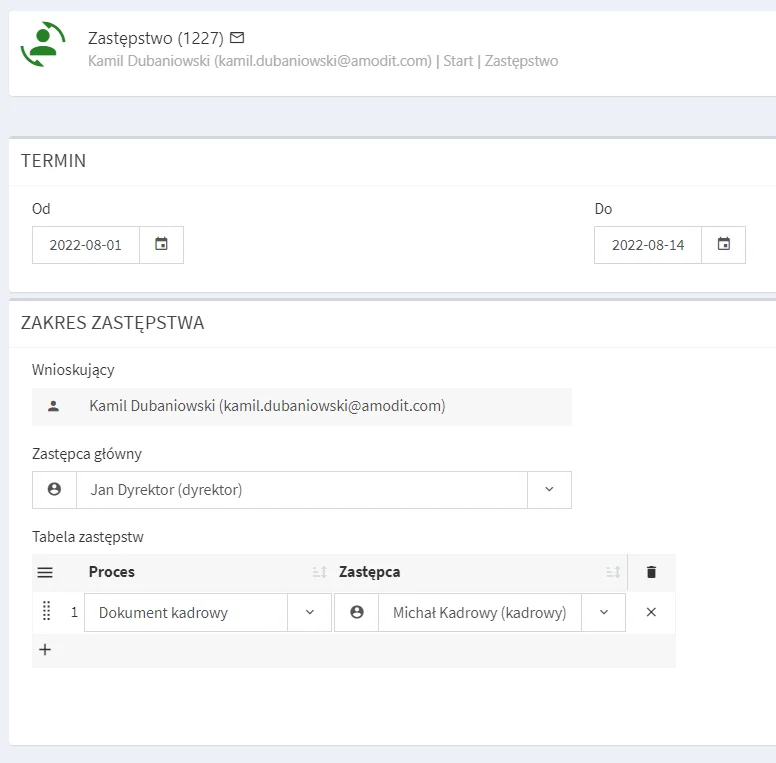Image resolution: width=776 pixels, height=763 pixels.
Task: Click the ZAKRES ZASTĘPSTWA section header
Action: [x=112, y=323]
